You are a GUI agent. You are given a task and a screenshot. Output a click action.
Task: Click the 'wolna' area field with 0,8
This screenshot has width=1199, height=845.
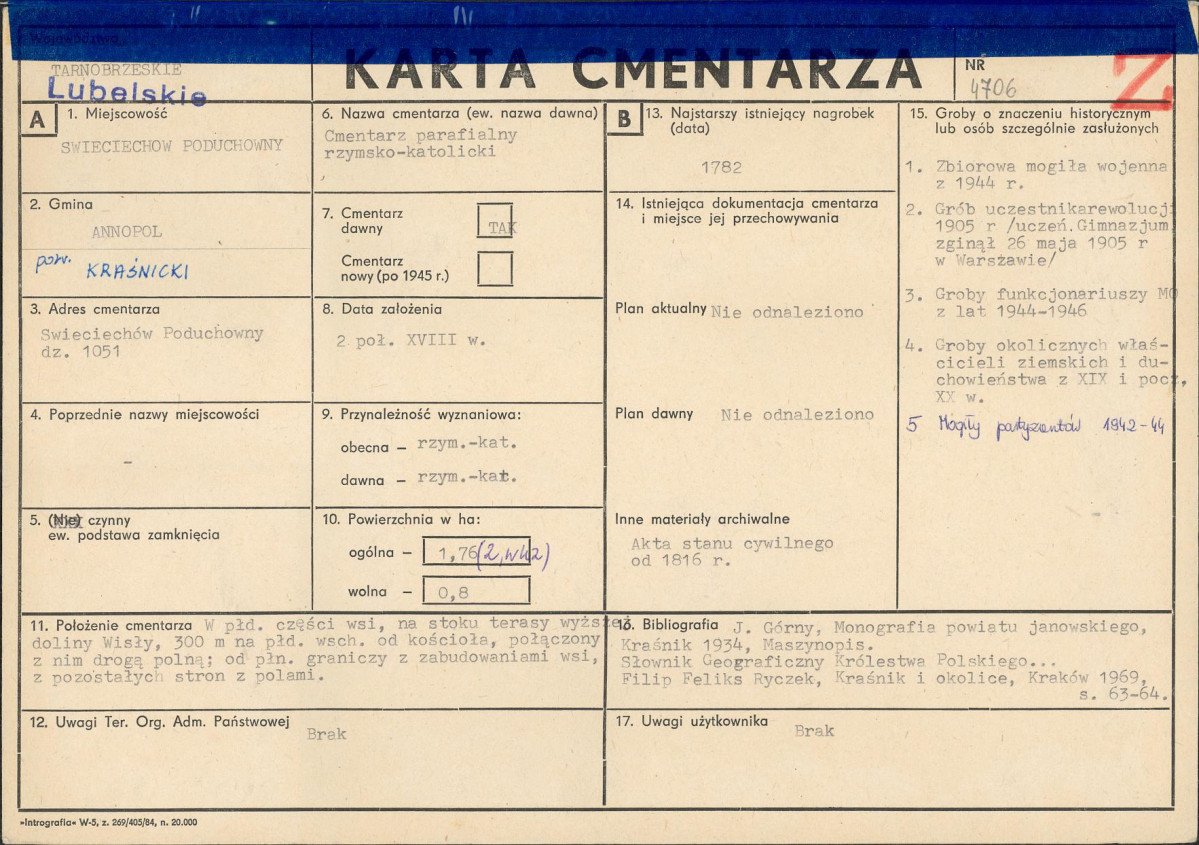pyautogui.click(x=476, y=591)
